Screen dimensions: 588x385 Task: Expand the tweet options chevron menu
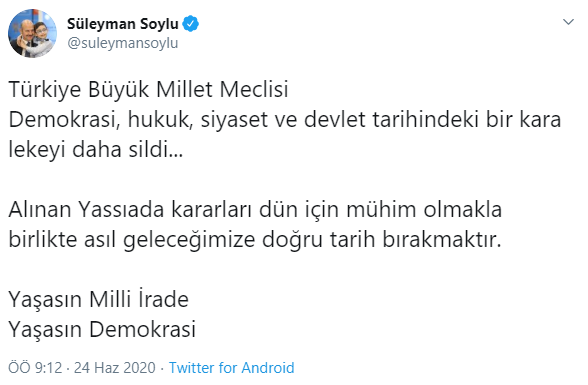click(x=568, y=22)
